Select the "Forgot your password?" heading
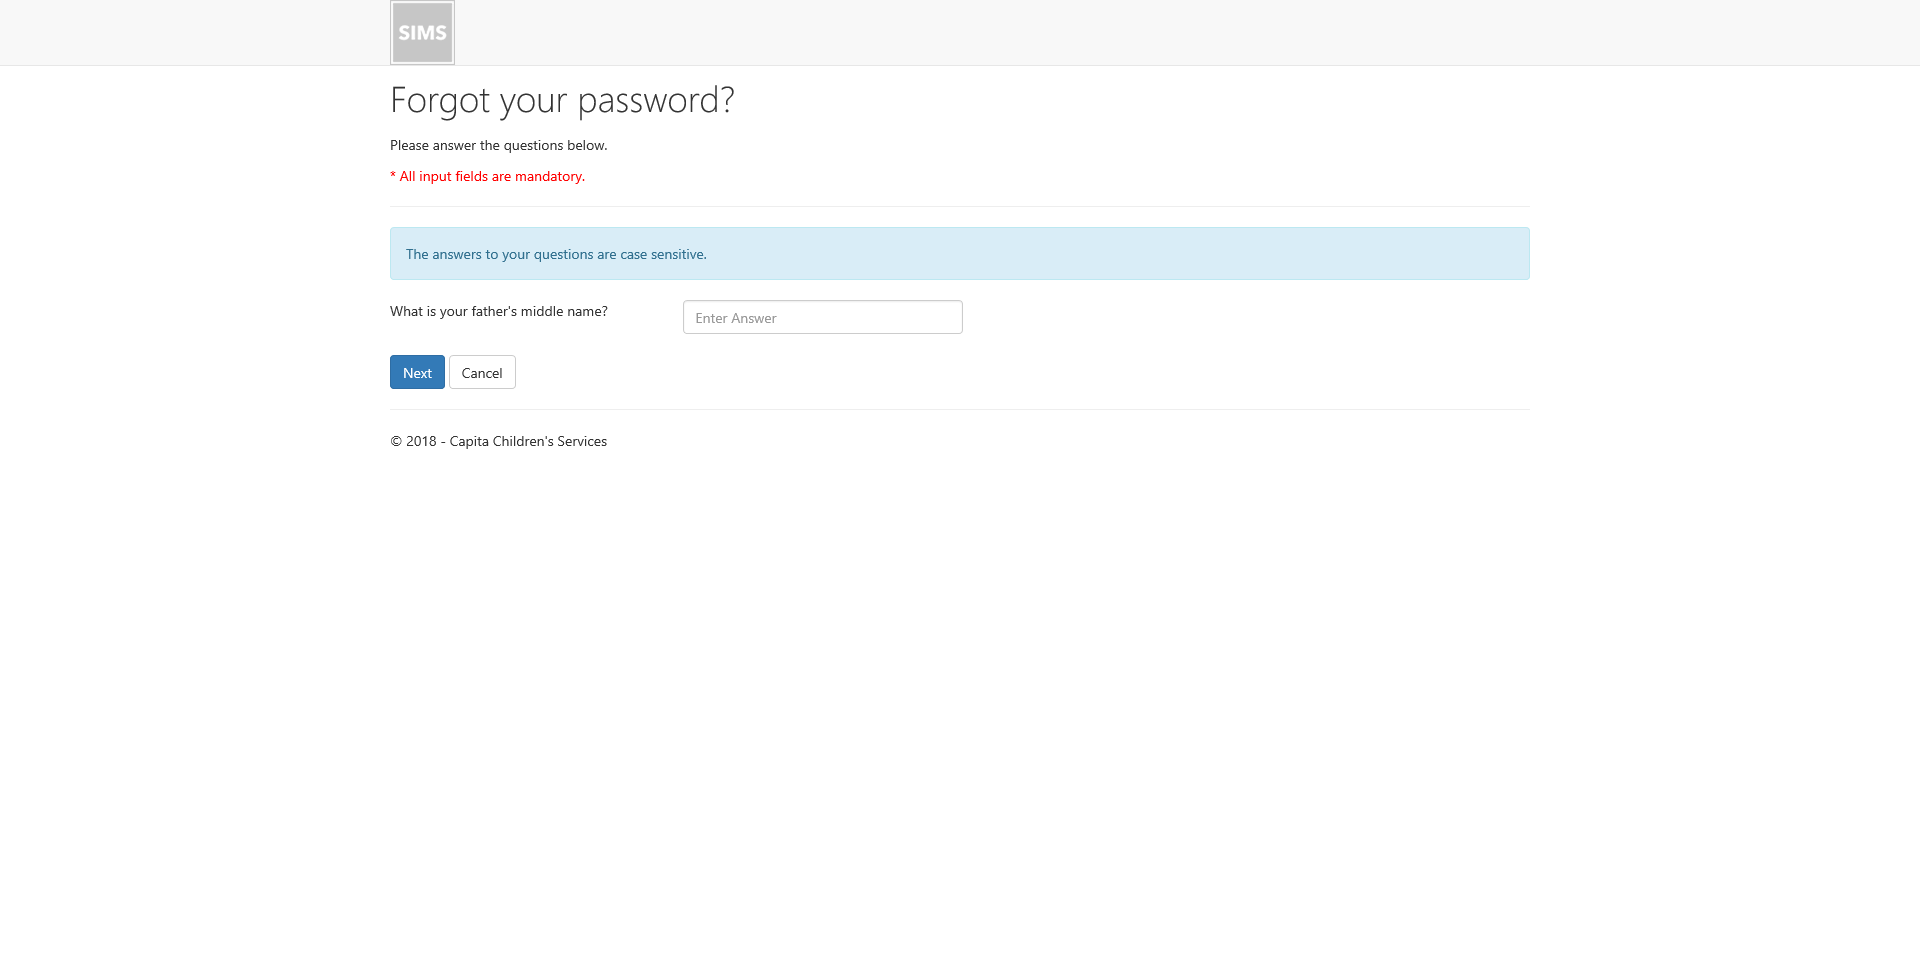The width and height of the screenshot is (1920, 961). pyautogui.click(x=562, y=100)
